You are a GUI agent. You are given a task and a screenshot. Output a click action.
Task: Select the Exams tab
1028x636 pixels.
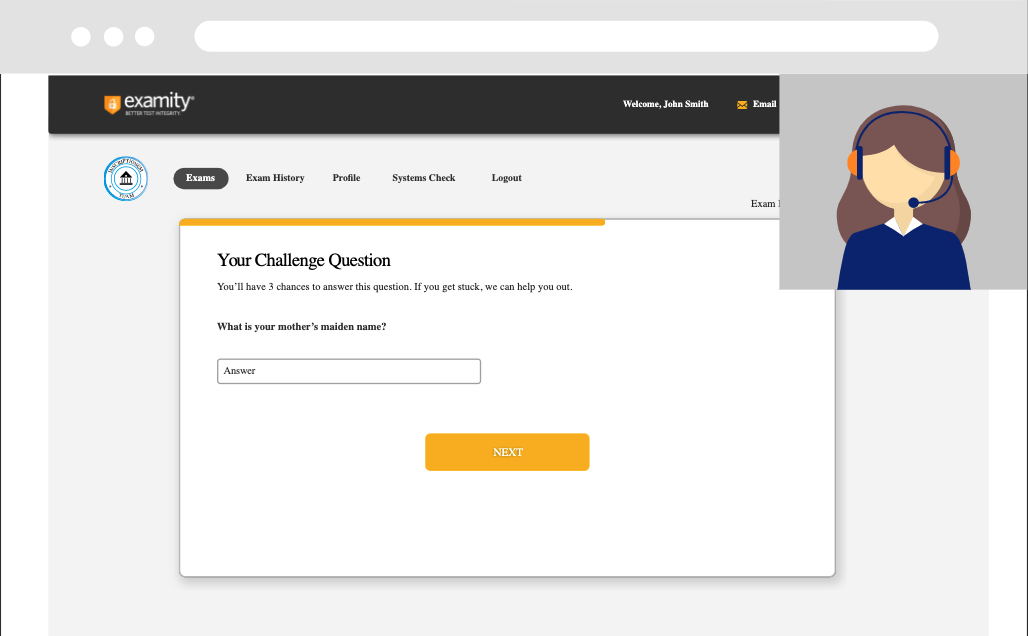pyautogui.click(x=200, y=178)
